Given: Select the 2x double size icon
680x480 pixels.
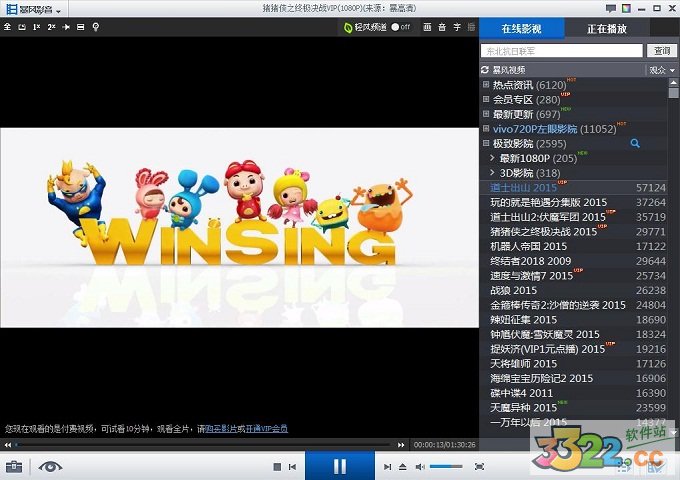Looking at the screenshot, I should [51, 27].
